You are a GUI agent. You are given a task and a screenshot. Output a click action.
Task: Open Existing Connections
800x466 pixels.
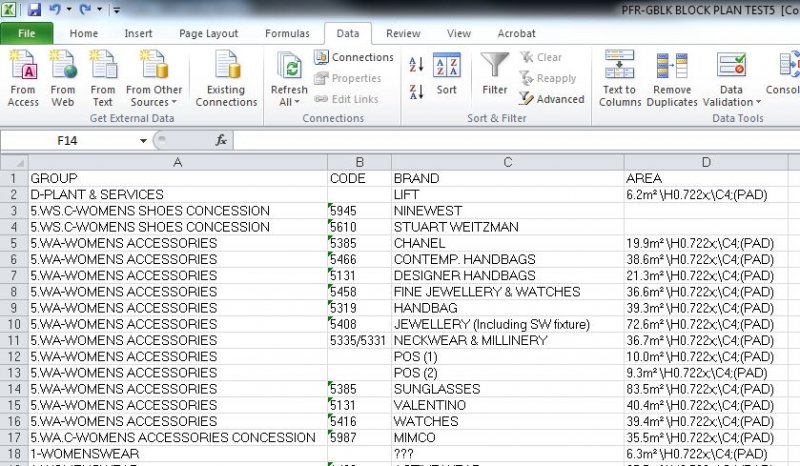tap(226, 78)
